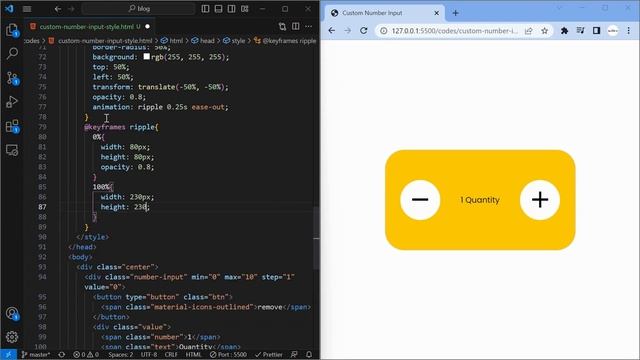Screen dimensions: 640x360
Task: Select the head breadcrumb segment
Action: [x=203, y=40]
